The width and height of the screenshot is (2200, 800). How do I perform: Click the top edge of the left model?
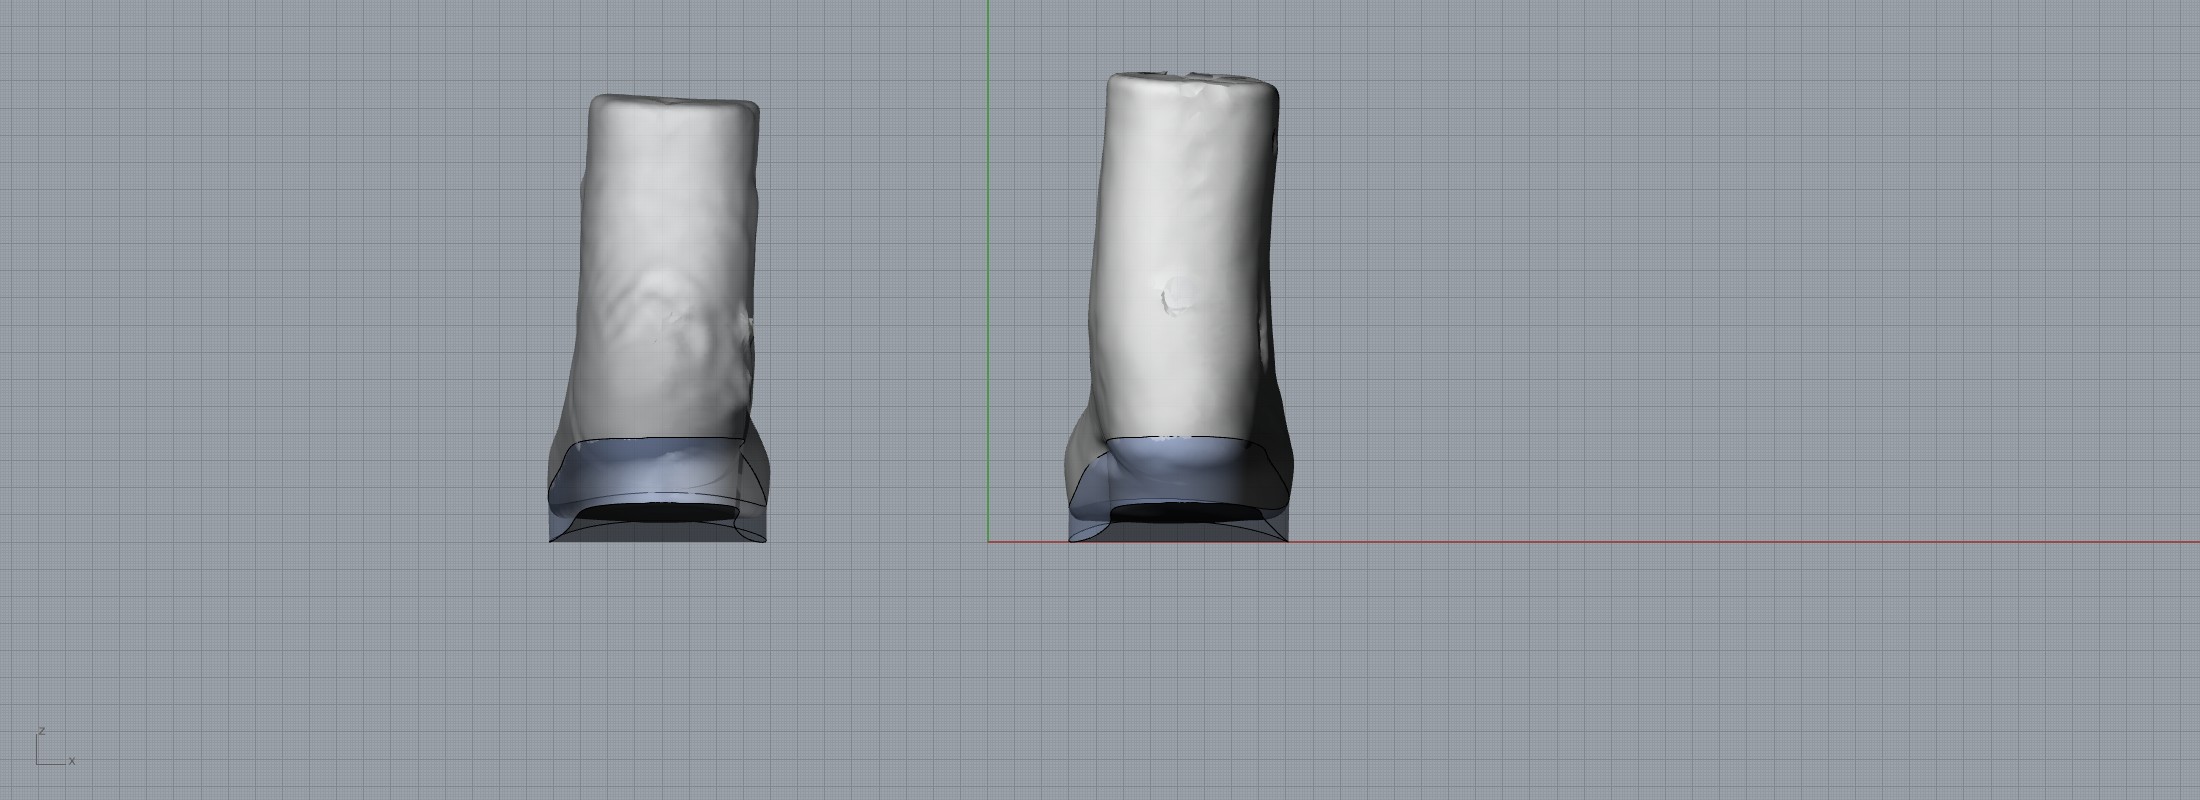click(x=672, y=99)
